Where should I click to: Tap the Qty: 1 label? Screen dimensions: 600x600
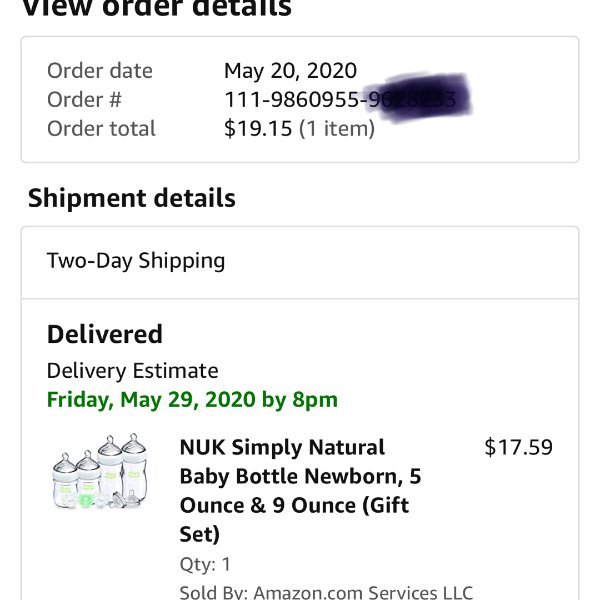(205, 564)
